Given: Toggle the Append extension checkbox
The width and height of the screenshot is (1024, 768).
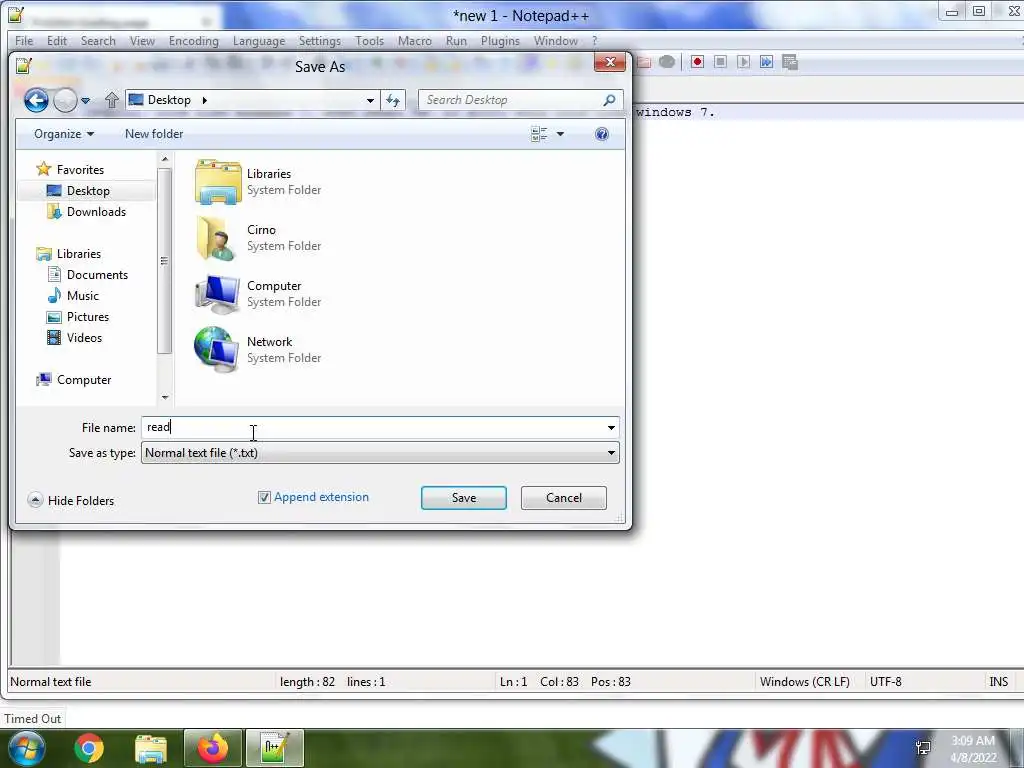Looking at the screenshot, I should coord(264,498).
